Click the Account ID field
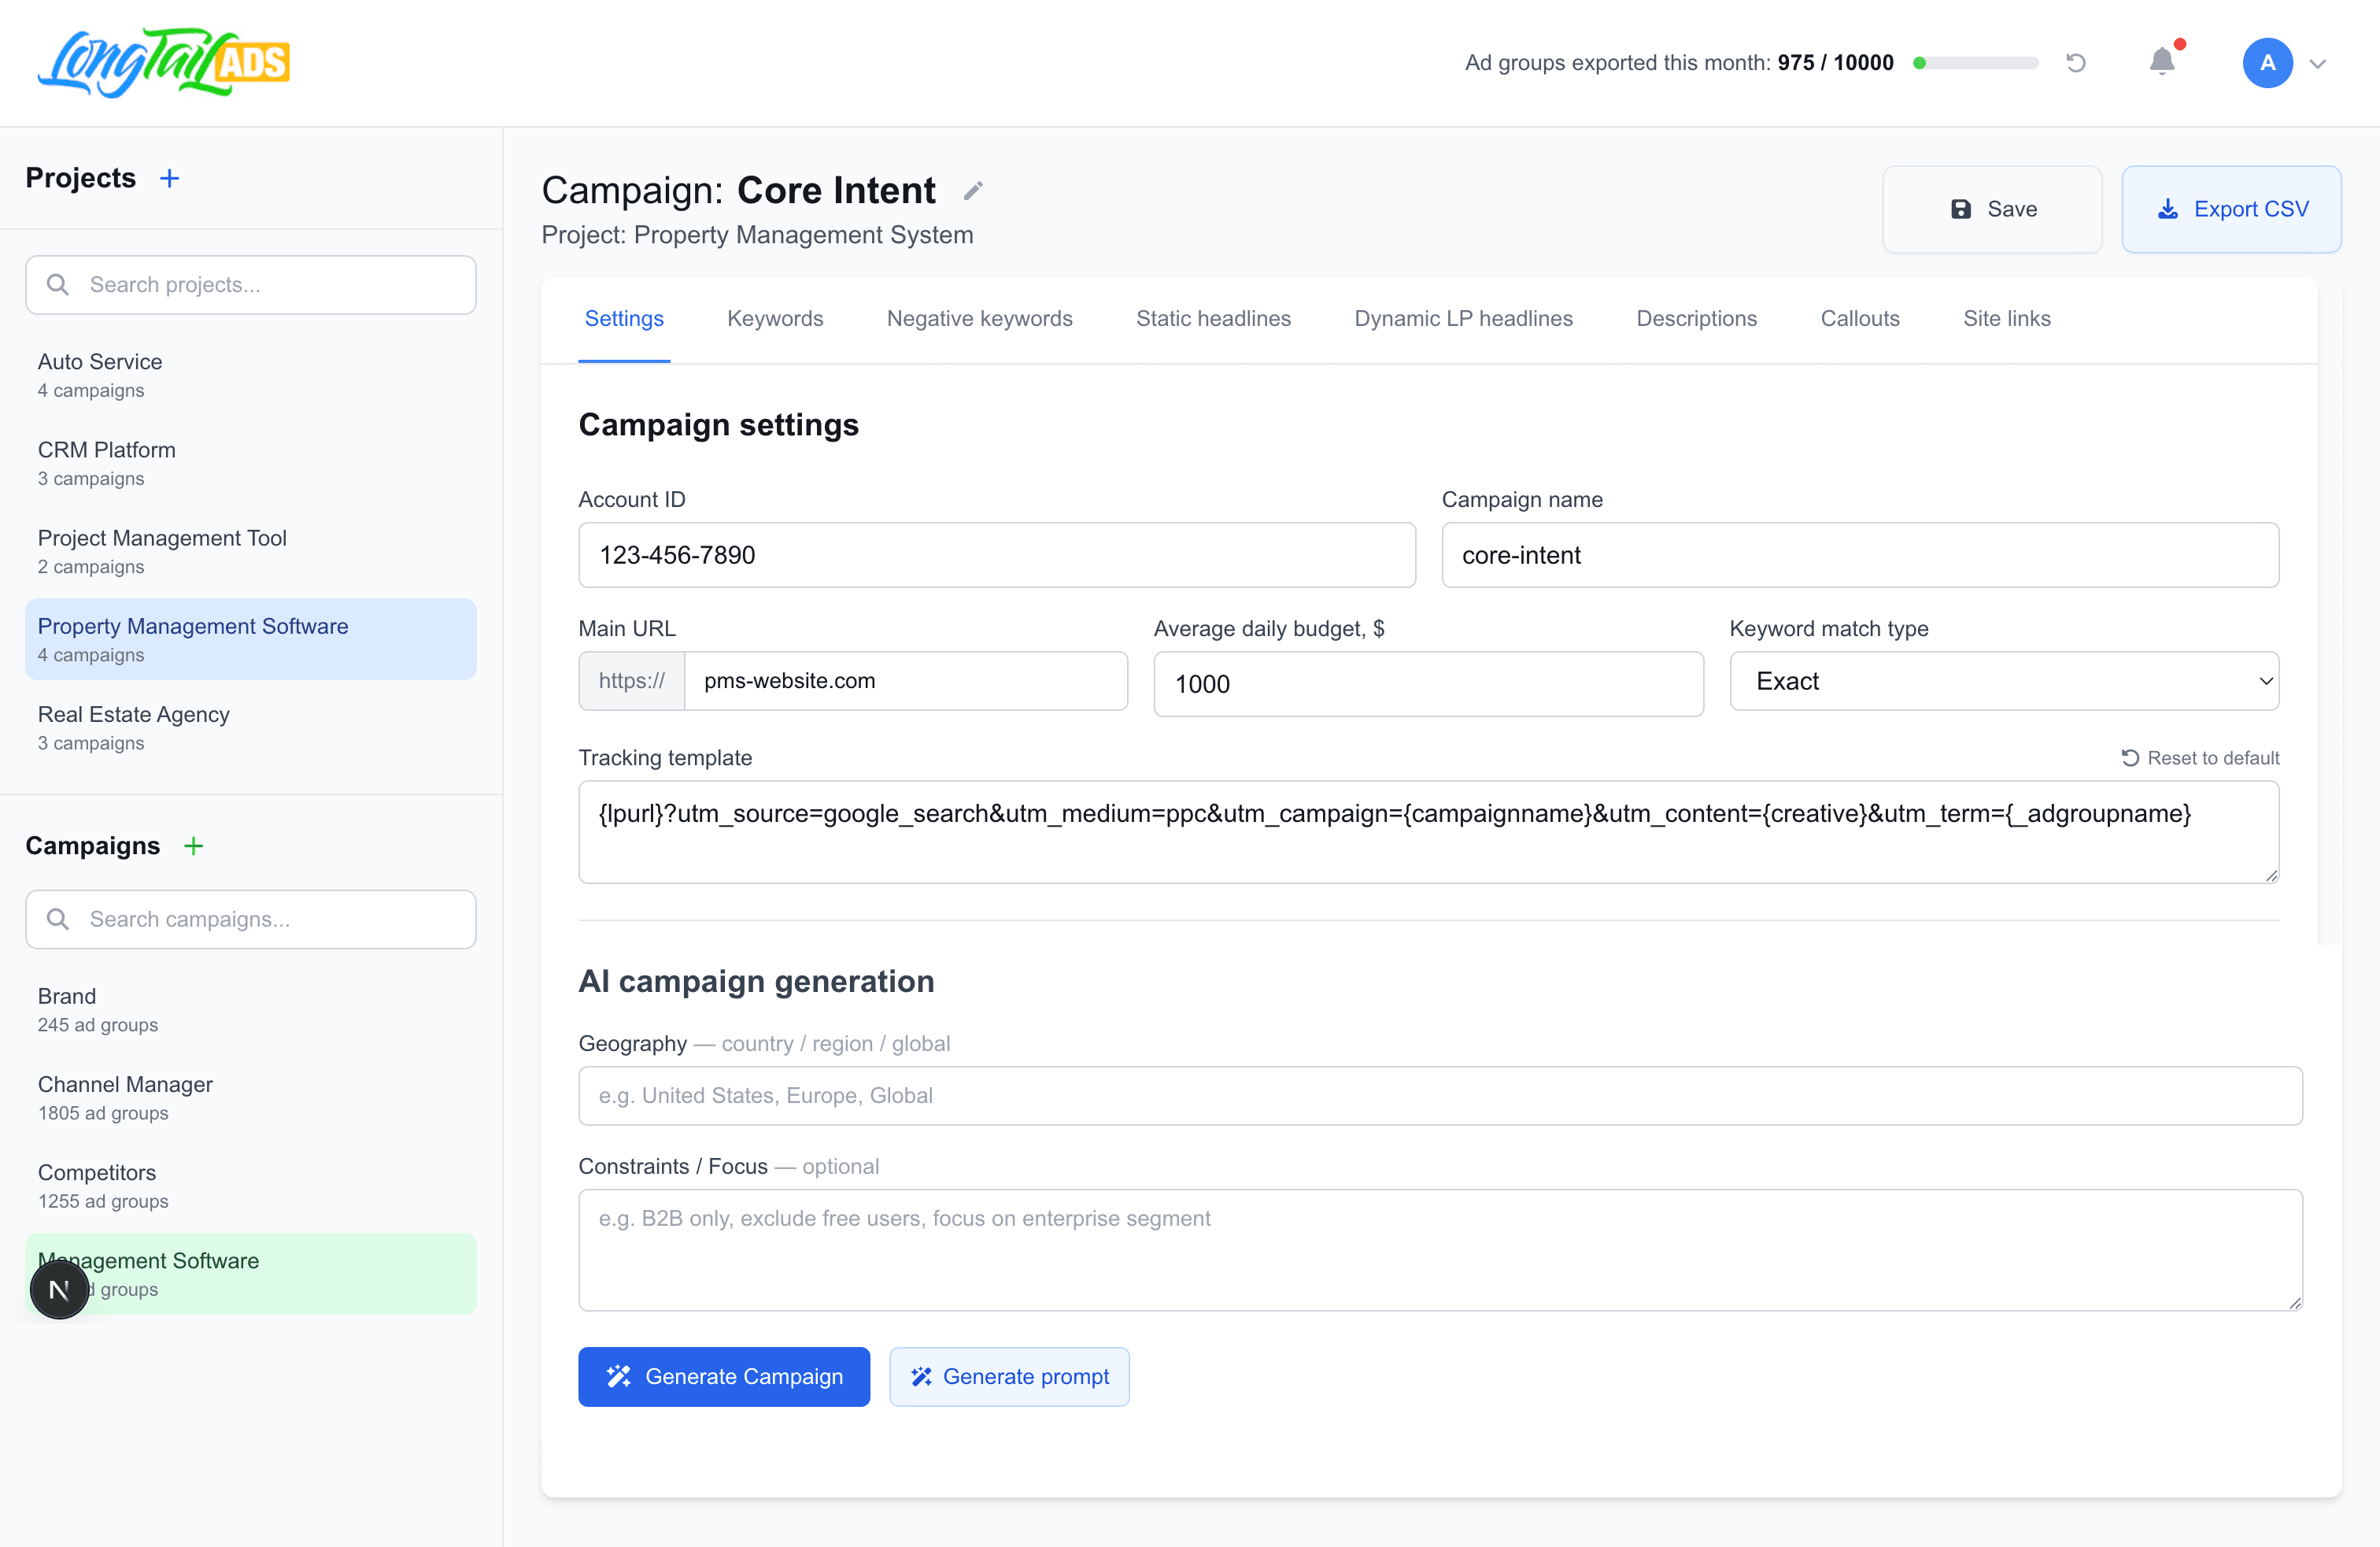This screenshot has width=2380, height=1547. pos(997,555)
